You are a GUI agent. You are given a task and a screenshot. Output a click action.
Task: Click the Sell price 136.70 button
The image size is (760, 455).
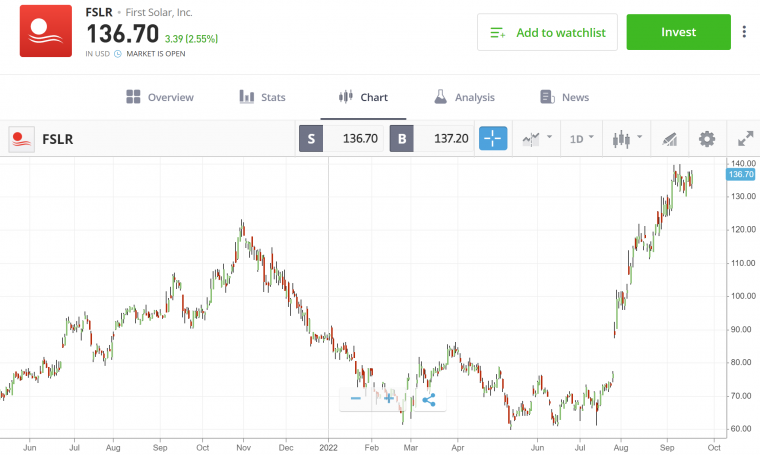341,139
